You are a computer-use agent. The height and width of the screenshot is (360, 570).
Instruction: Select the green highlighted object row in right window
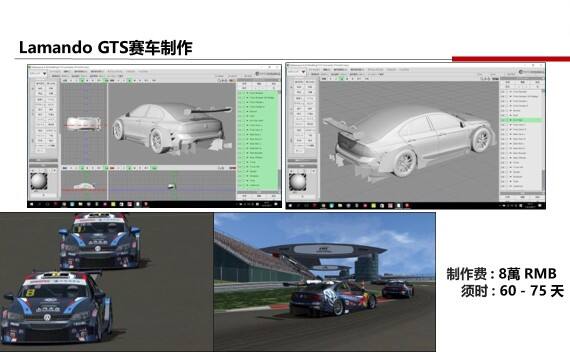(x=522, y=120)
